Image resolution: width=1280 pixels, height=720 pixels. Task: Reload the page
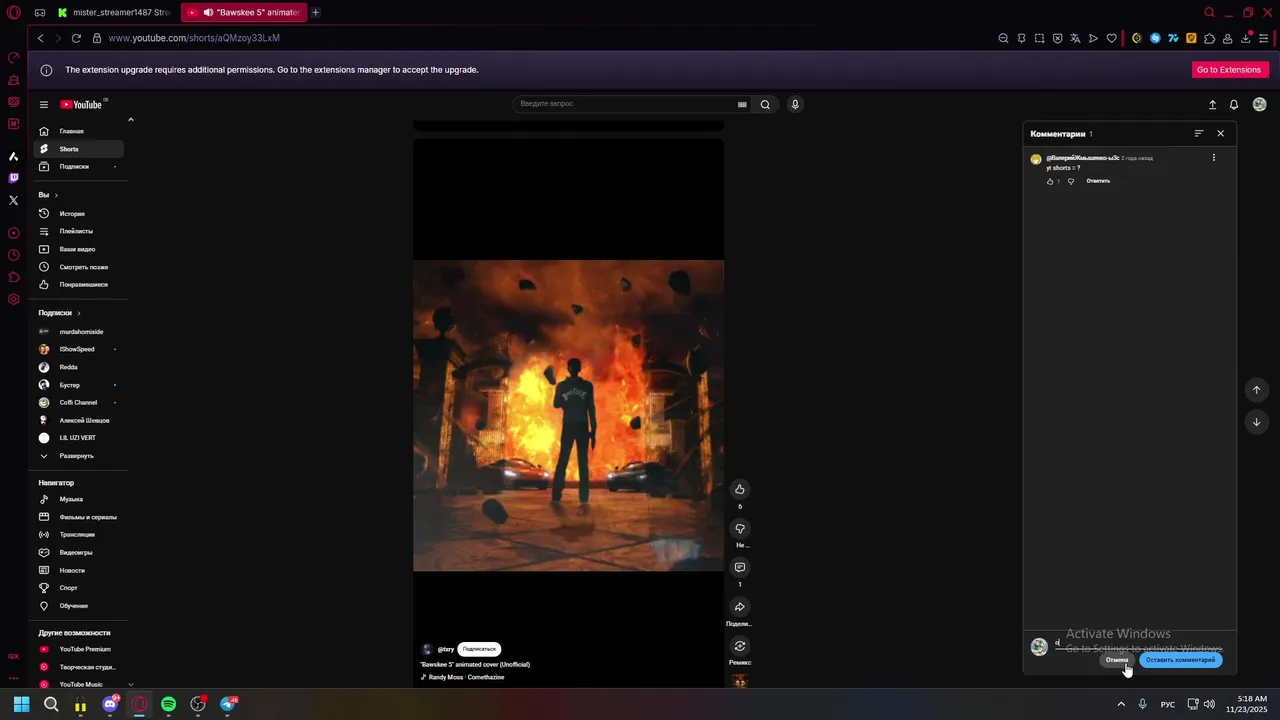coord(76,38)
